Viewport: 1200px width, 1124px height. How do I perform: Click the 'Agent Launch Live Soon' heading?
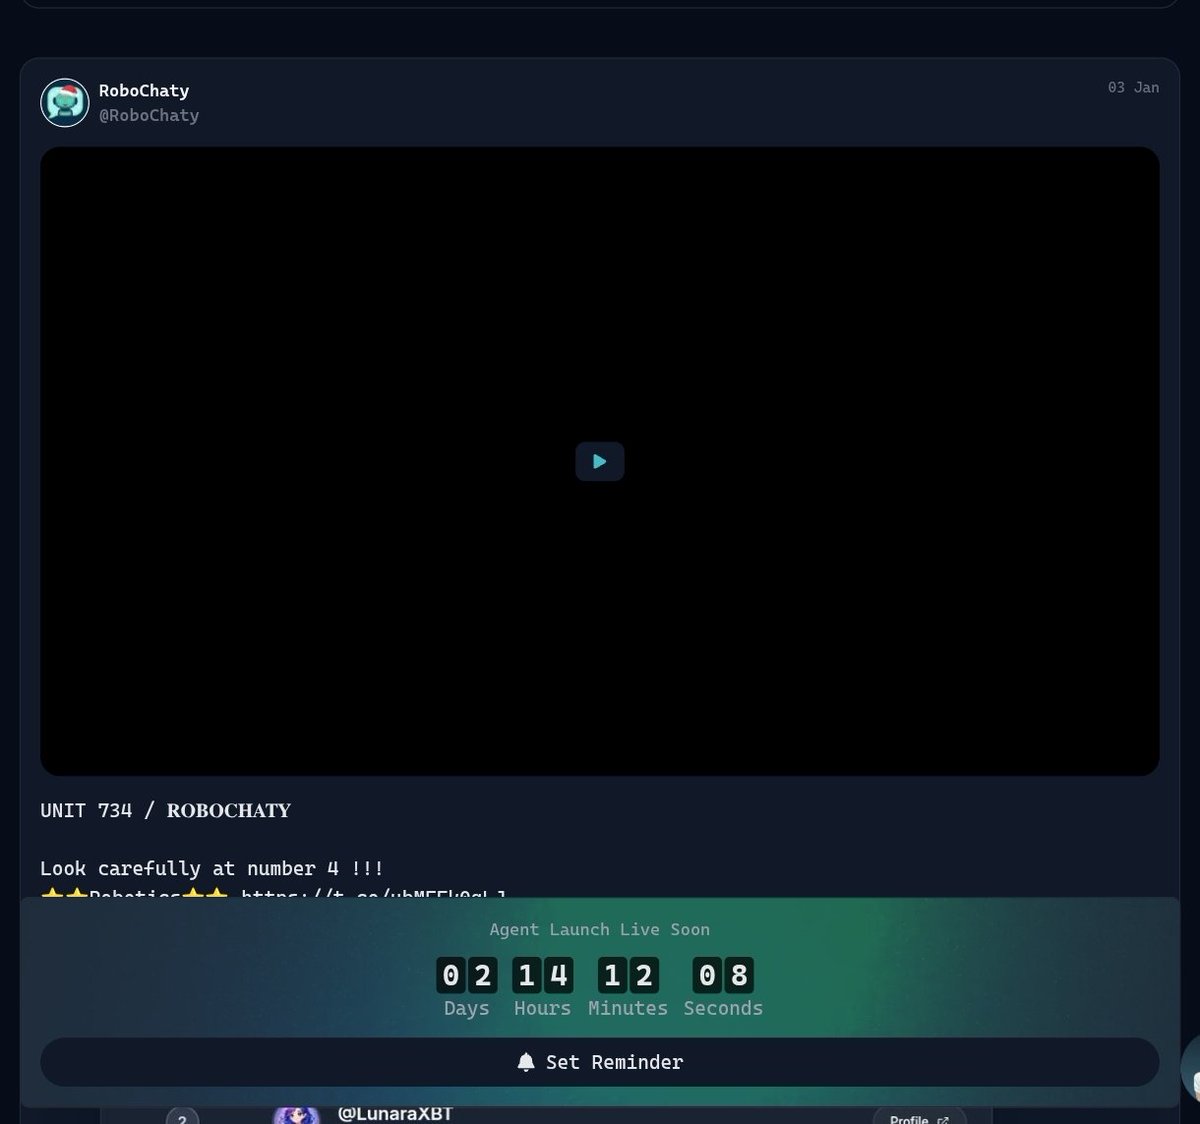point(600,929)
